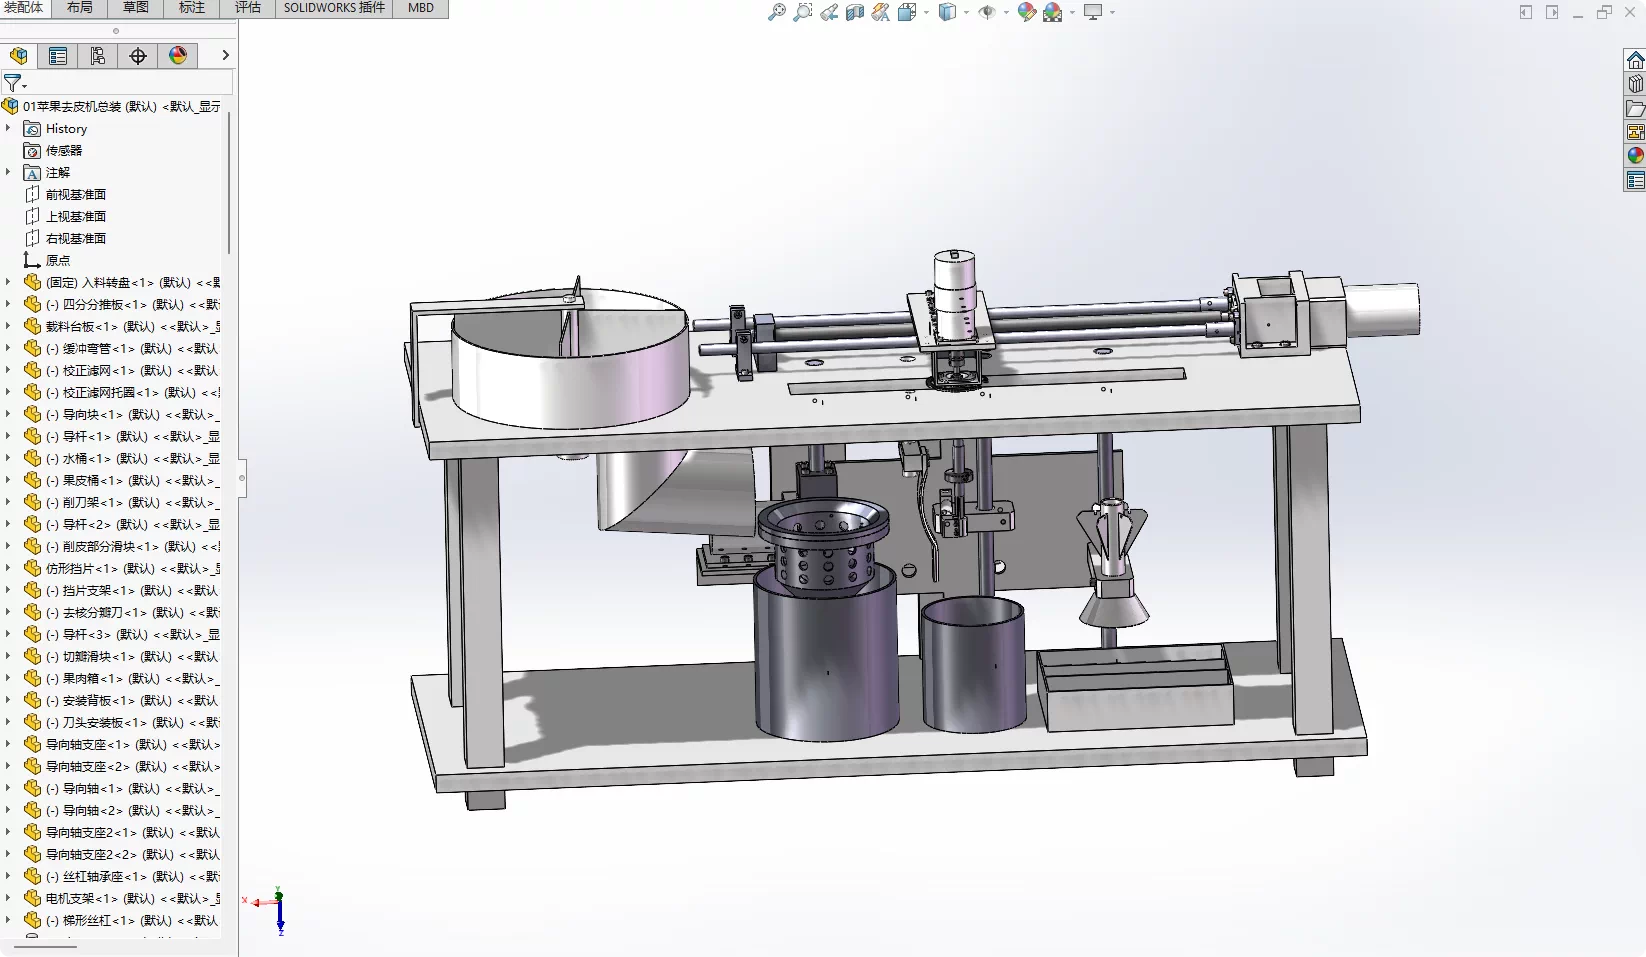Open the Apply Scene dropdown arrow

[x=1072, y=12]
